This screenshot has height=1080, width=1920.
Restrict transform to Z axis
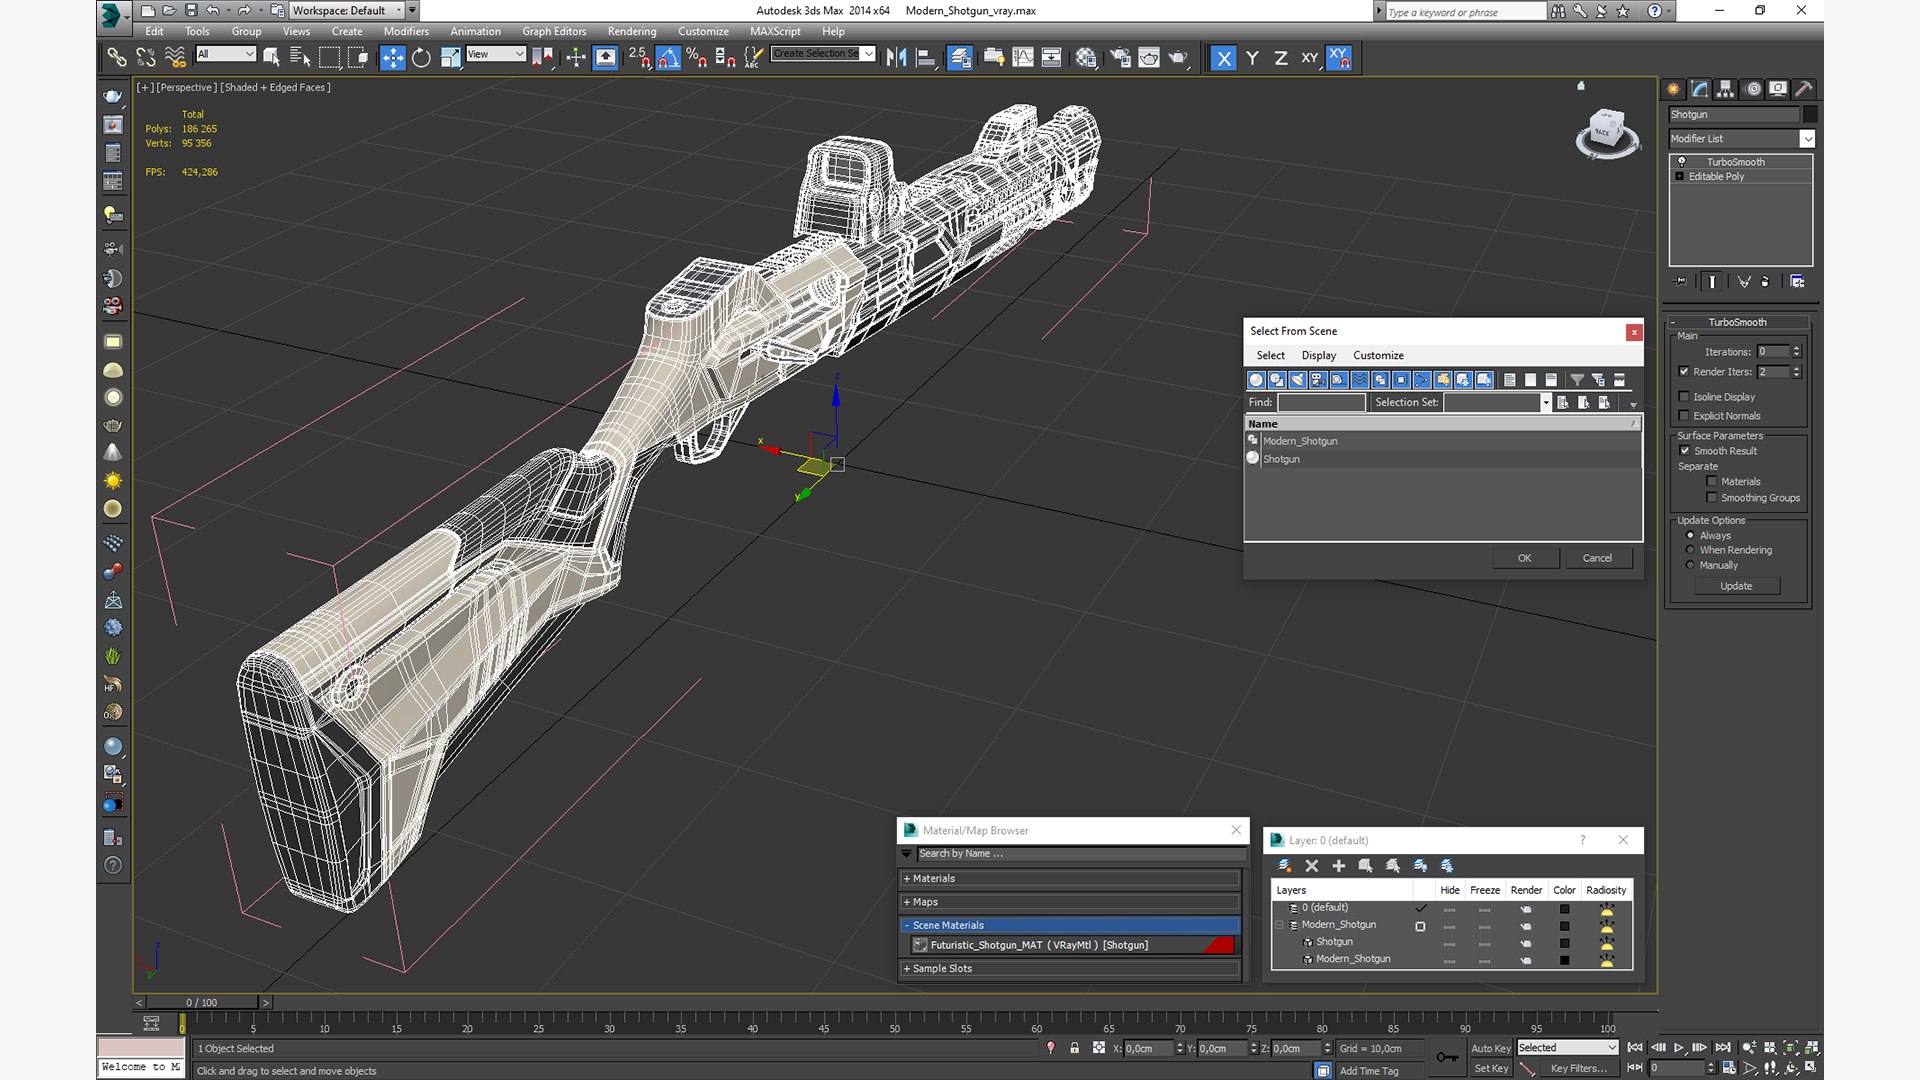[1281, 58]
